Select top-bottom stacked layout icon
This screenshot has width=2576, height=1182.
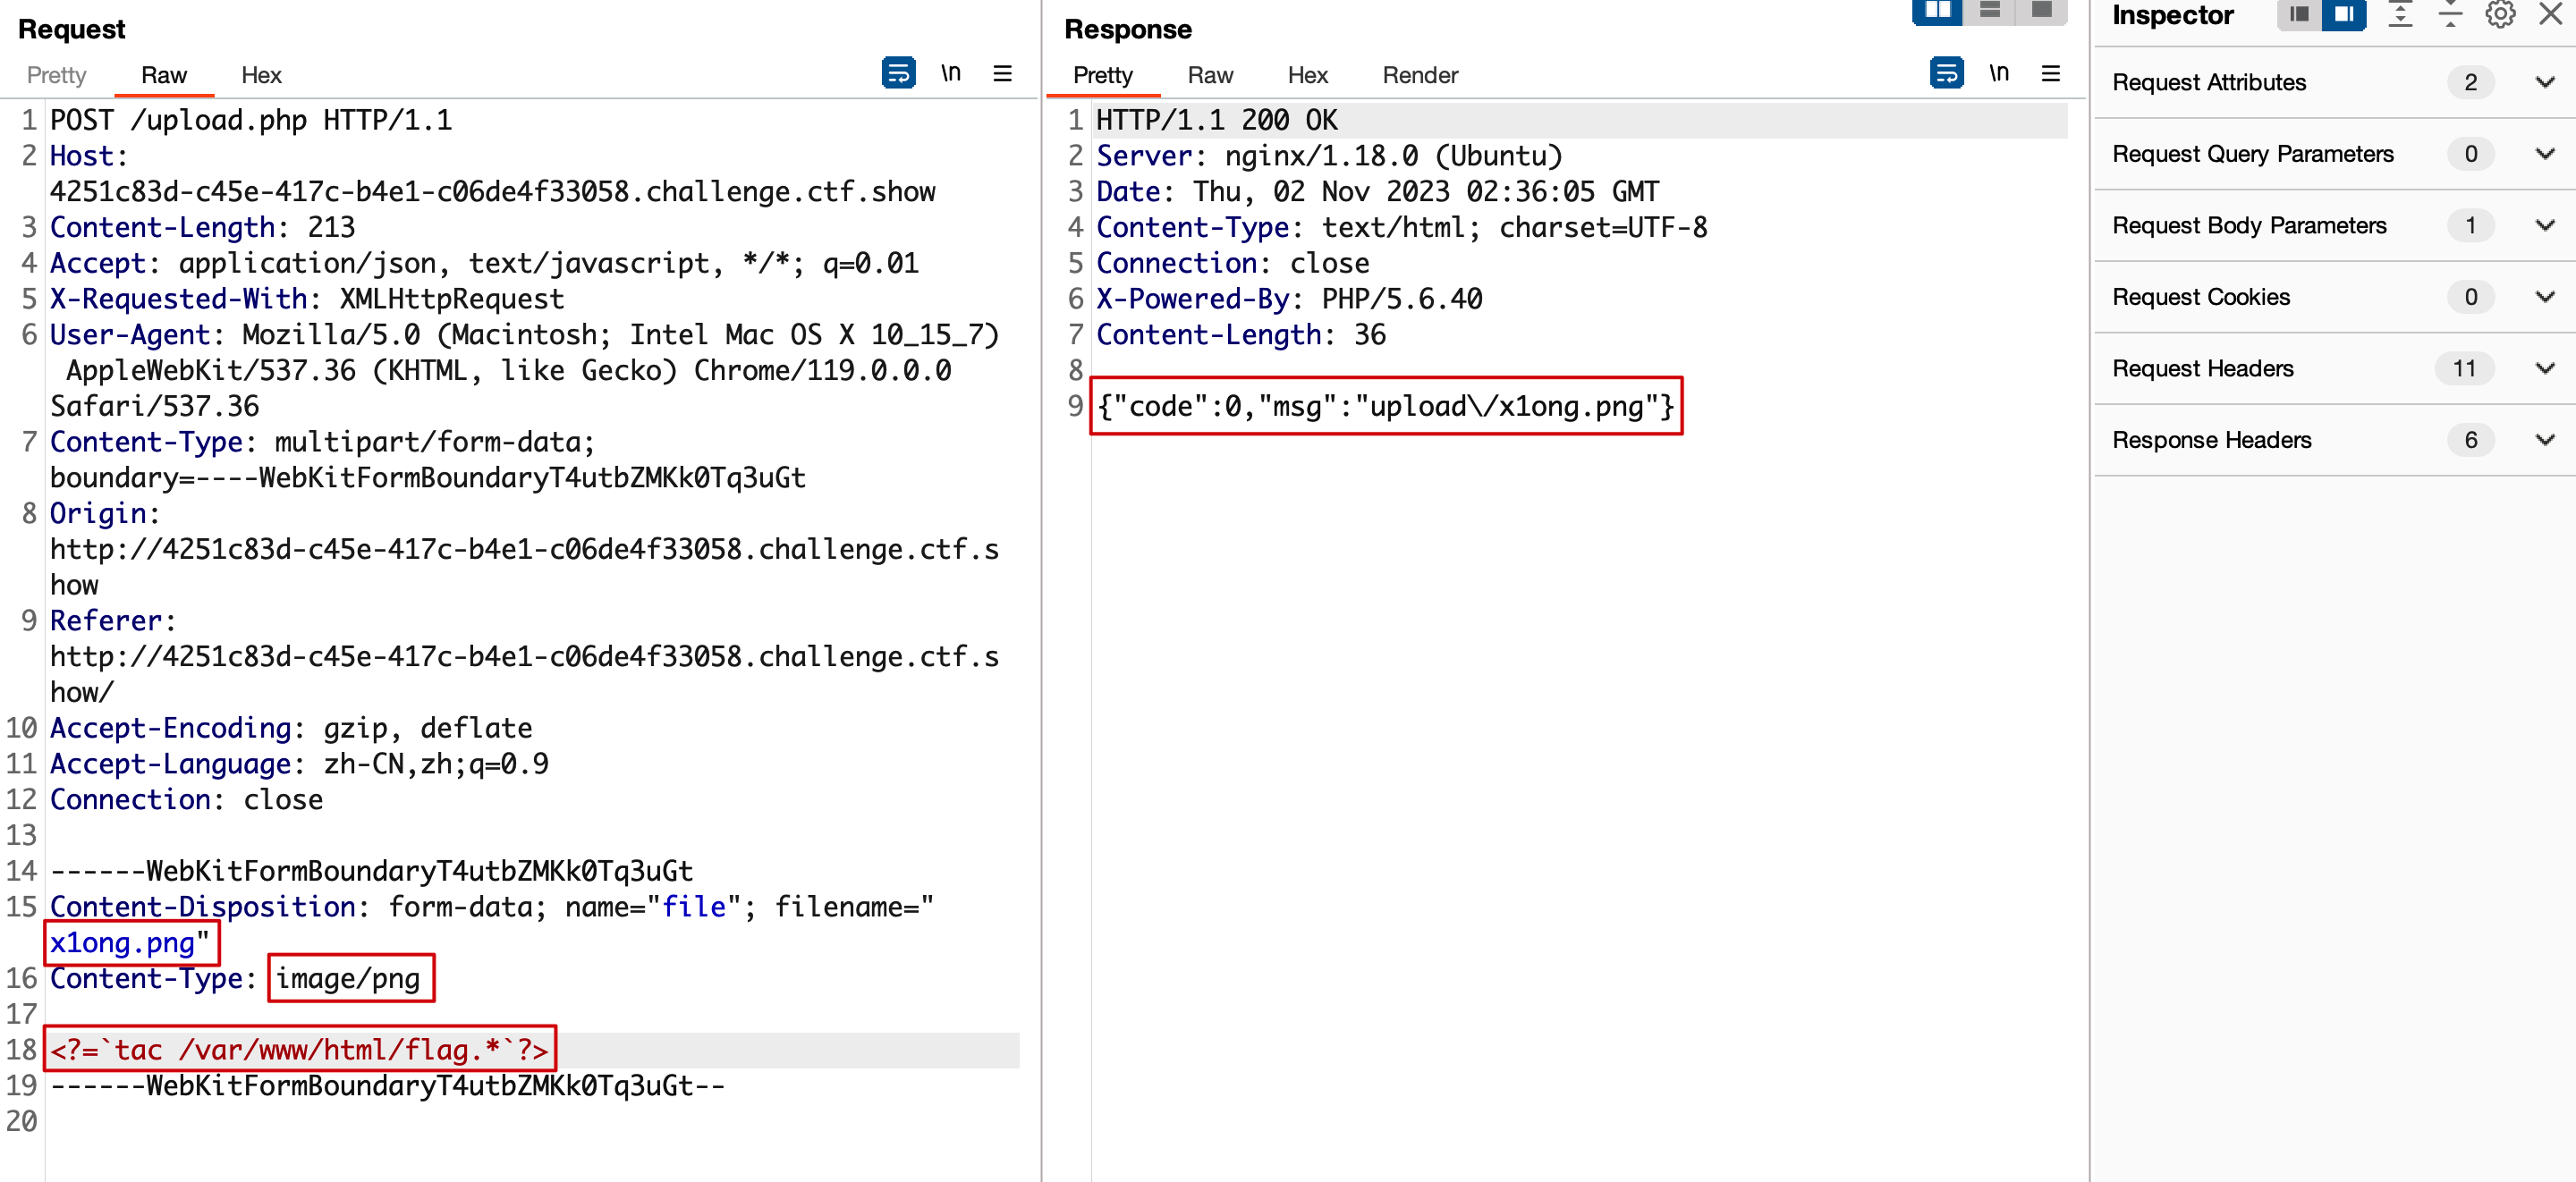click(x=1990, y=11)
